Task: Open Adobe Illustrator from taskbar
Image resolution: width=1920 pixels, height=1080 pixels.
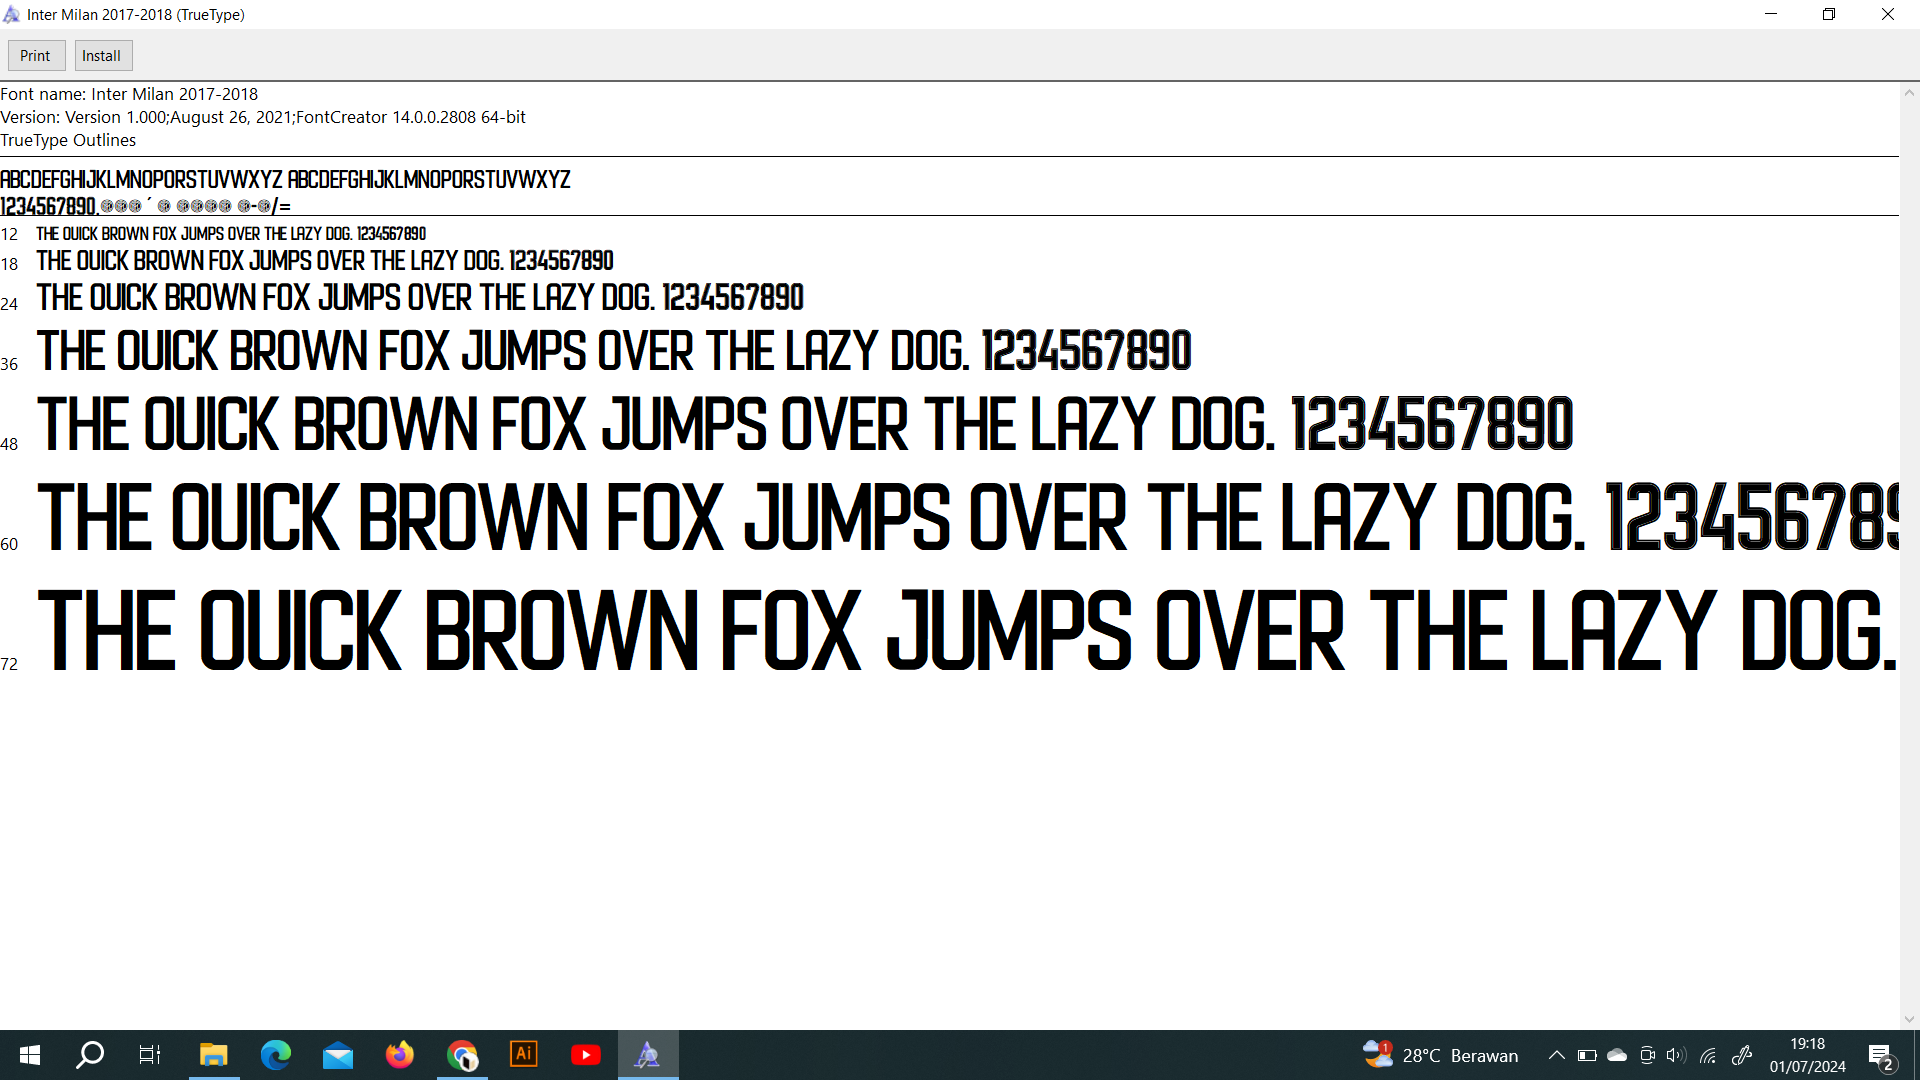Action: pyautogui.click(x=524, y=1055)
